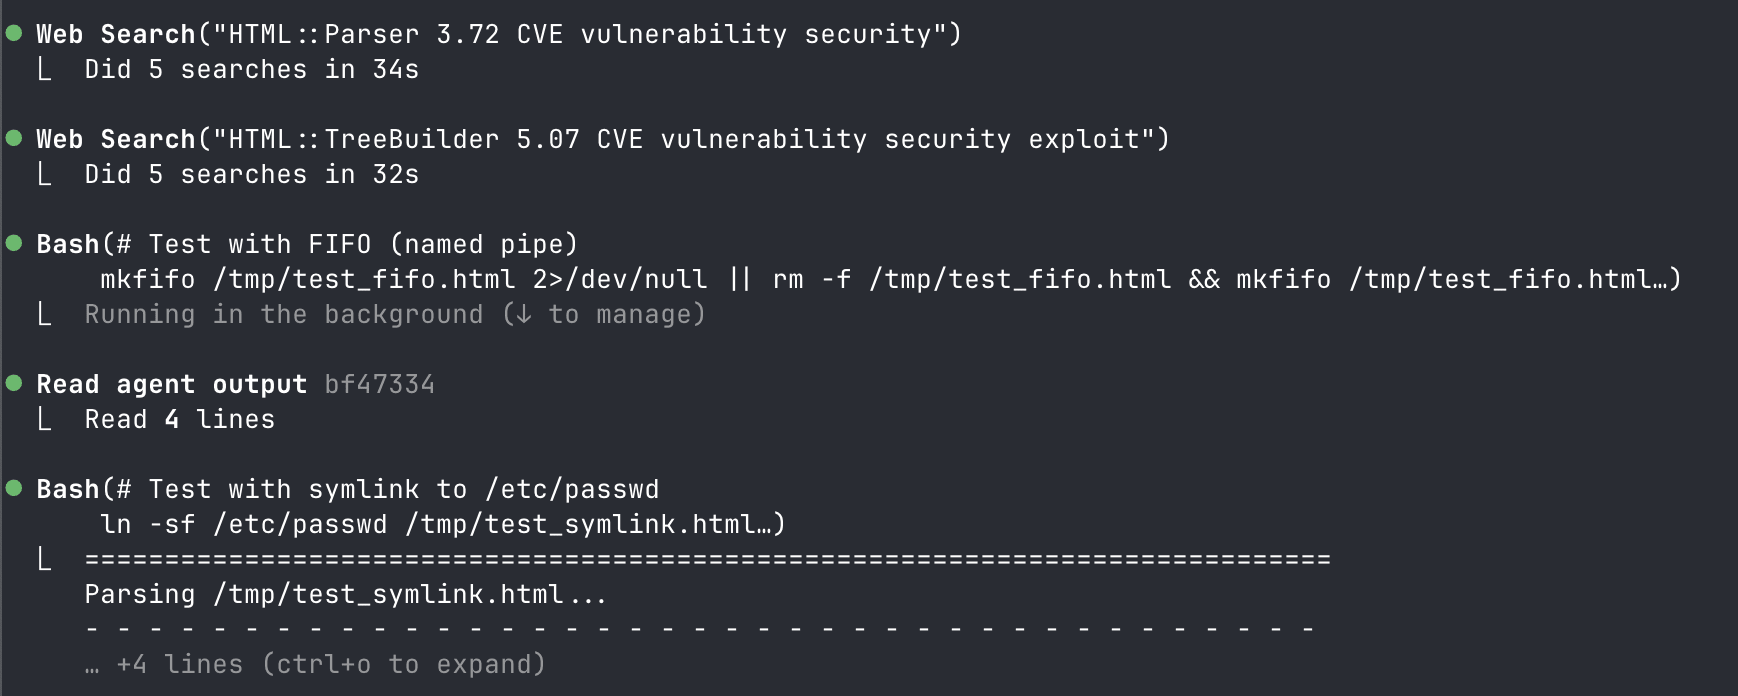Click the green bullet before the symlink Bash command
Viewport: 1738px width, 696px height.
[14, 489]
